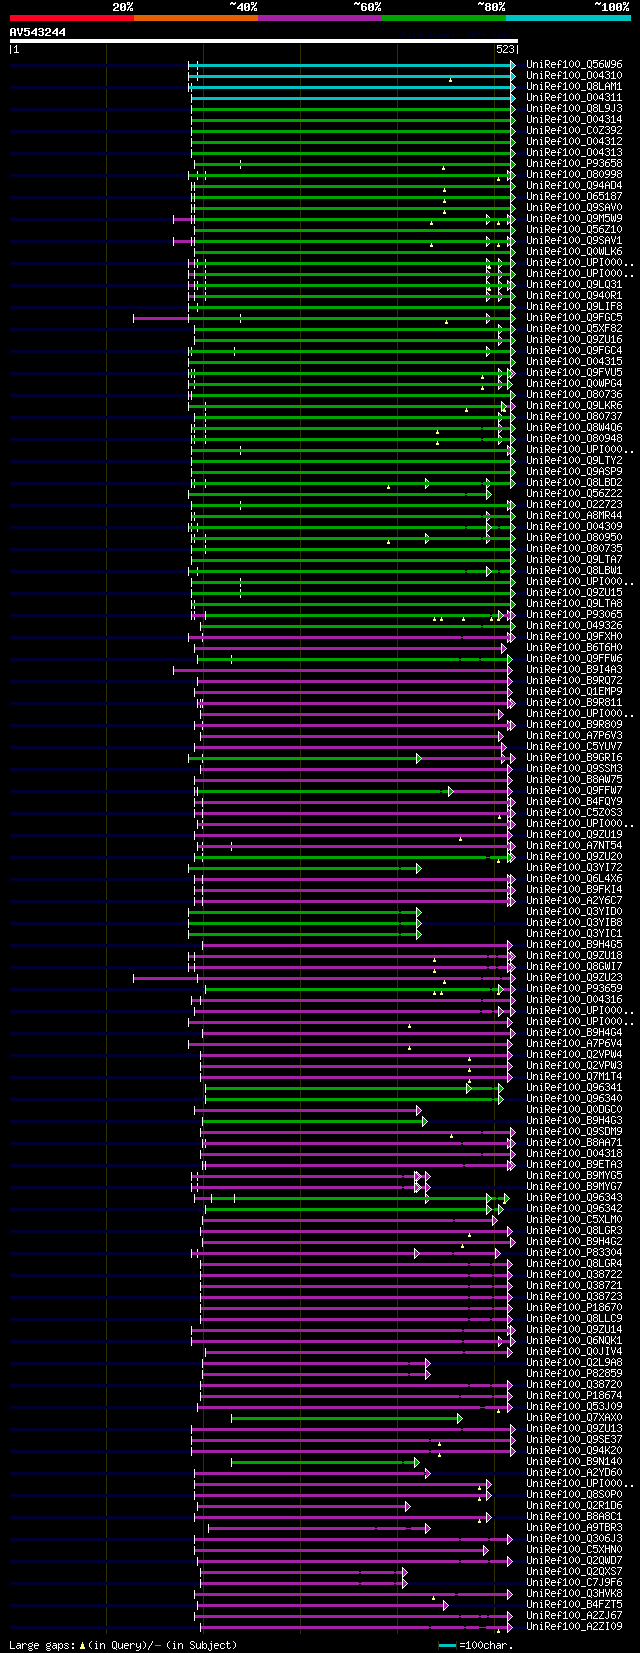Click the UniRef100_B9I4A3 label

pos(574,669)
